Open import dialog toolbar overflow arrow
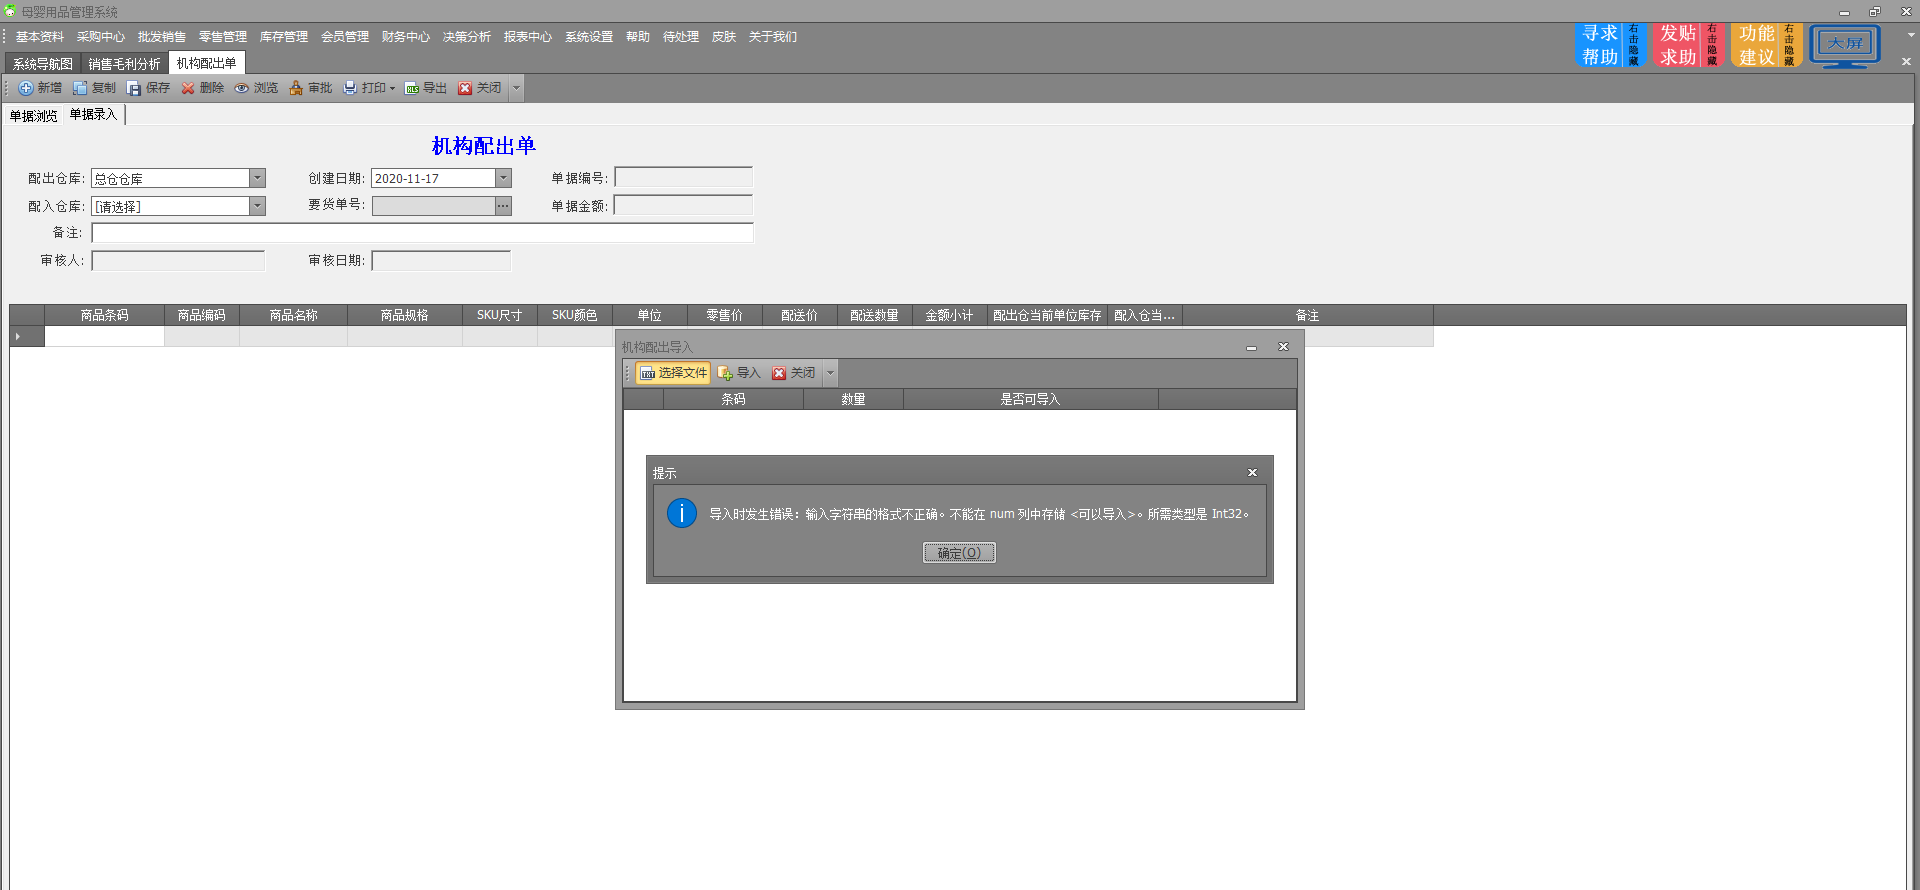Viewport: 1920px width, 890px height. click(830, 373)
